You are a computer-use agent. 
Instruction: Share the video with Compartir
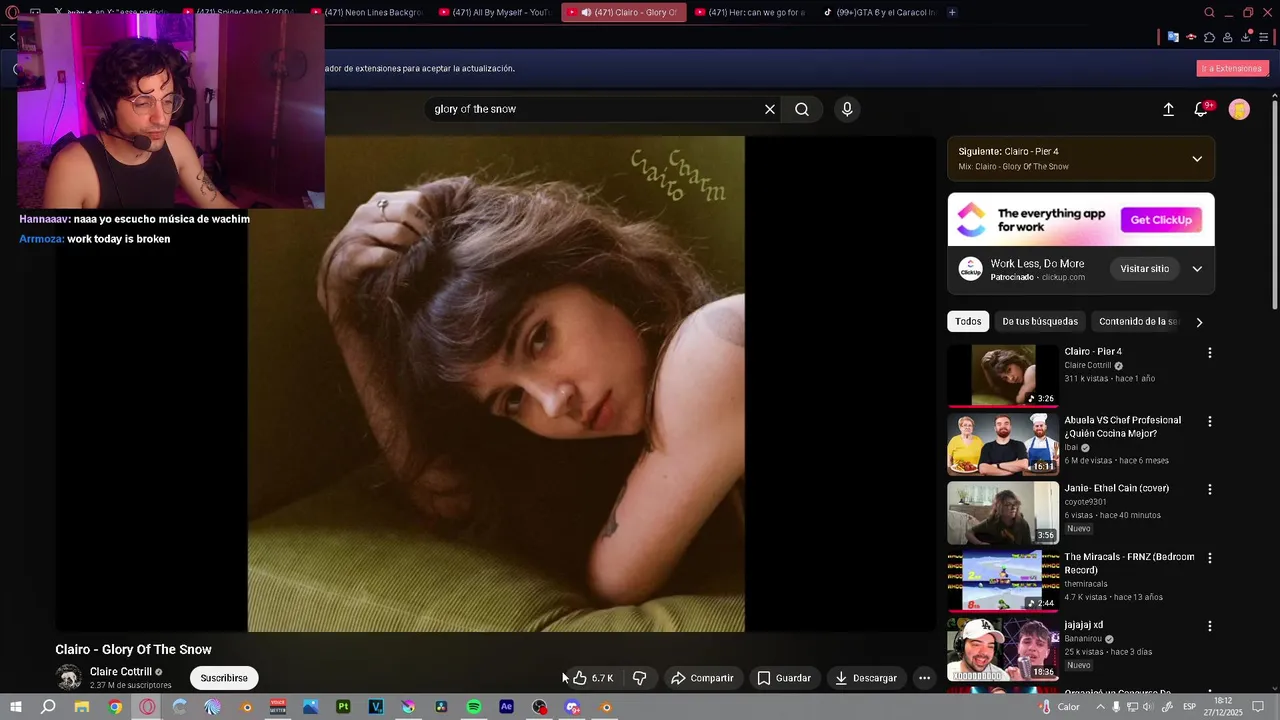point(702,678)
